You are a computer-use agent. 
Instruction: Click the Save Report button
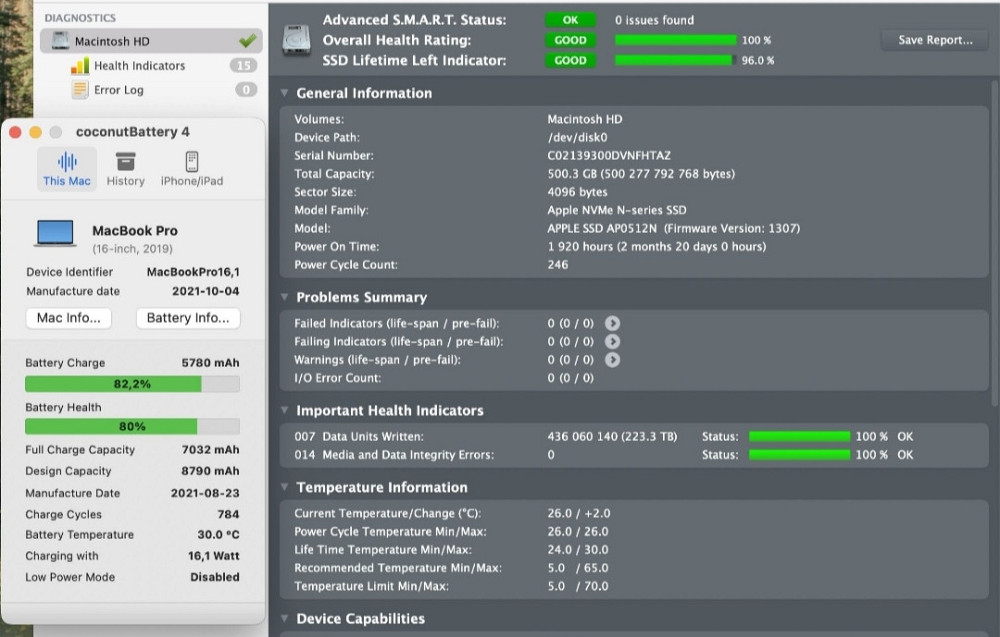[x=934, y=39]
